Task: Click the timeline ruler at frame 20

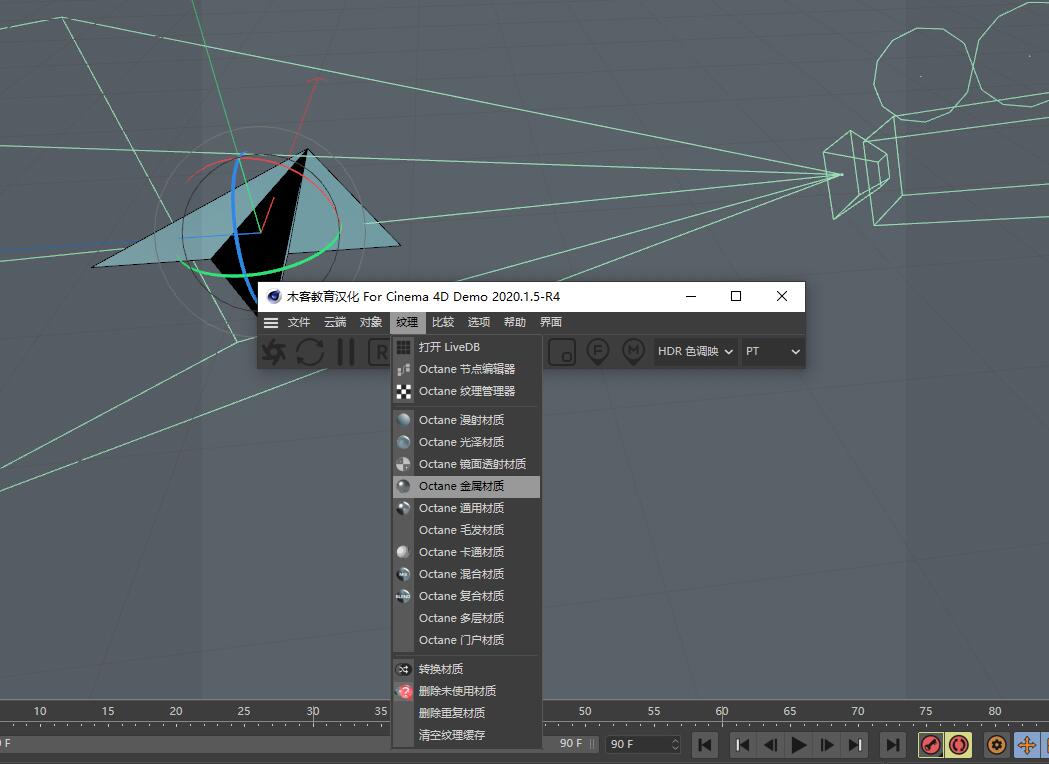Action: (176, 711)
